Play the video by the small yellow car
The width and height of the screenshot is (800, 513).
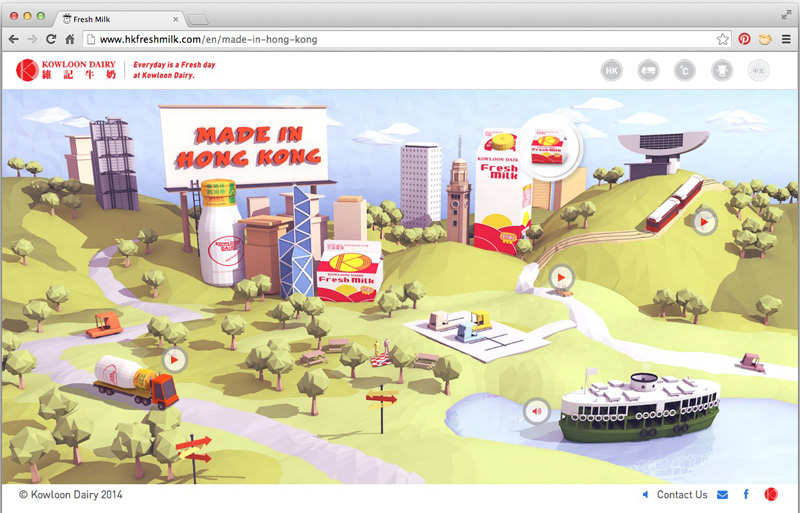[x=562, y=278]
